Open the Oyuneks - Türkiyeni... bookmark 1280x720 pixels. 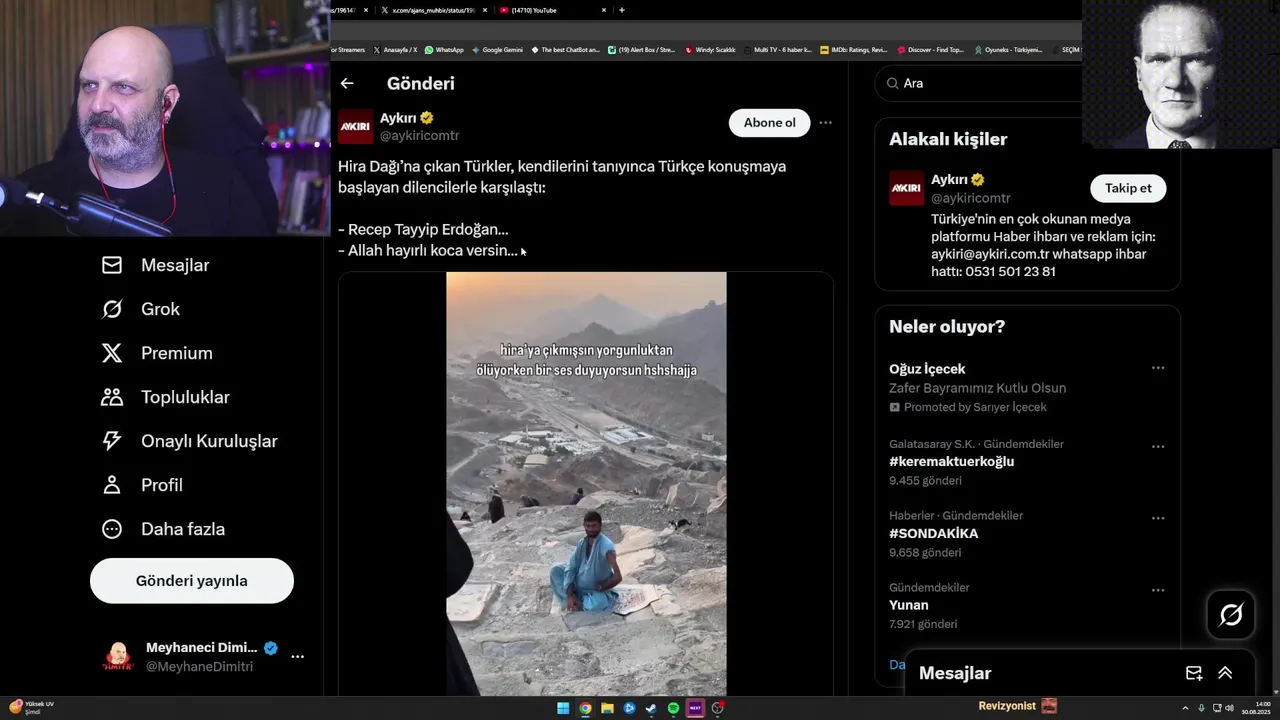[x=1008, y=49]
